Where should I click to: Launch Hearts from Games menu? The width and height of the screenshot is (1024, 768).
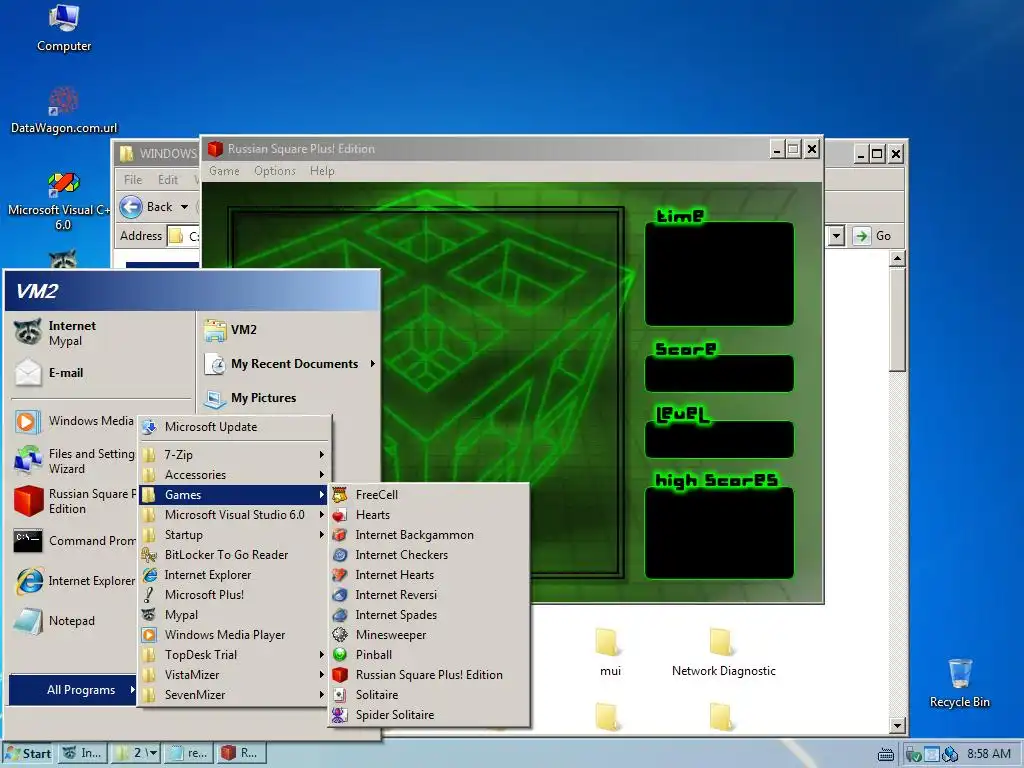(x=428, y=515)
